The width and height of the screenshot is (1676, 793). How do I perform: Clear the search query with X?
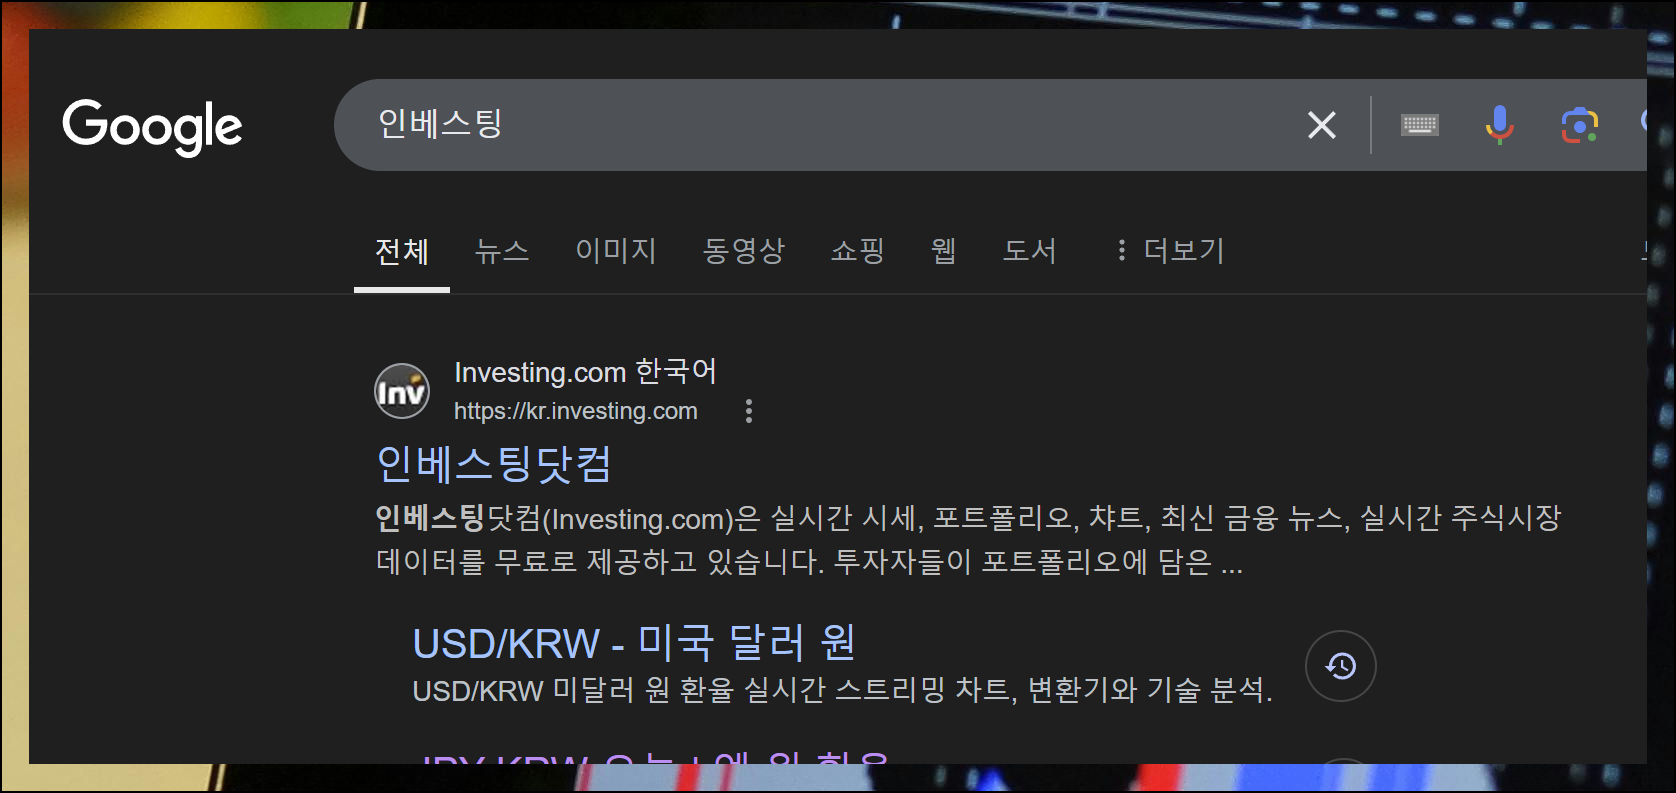click(x=1322, y=125)
